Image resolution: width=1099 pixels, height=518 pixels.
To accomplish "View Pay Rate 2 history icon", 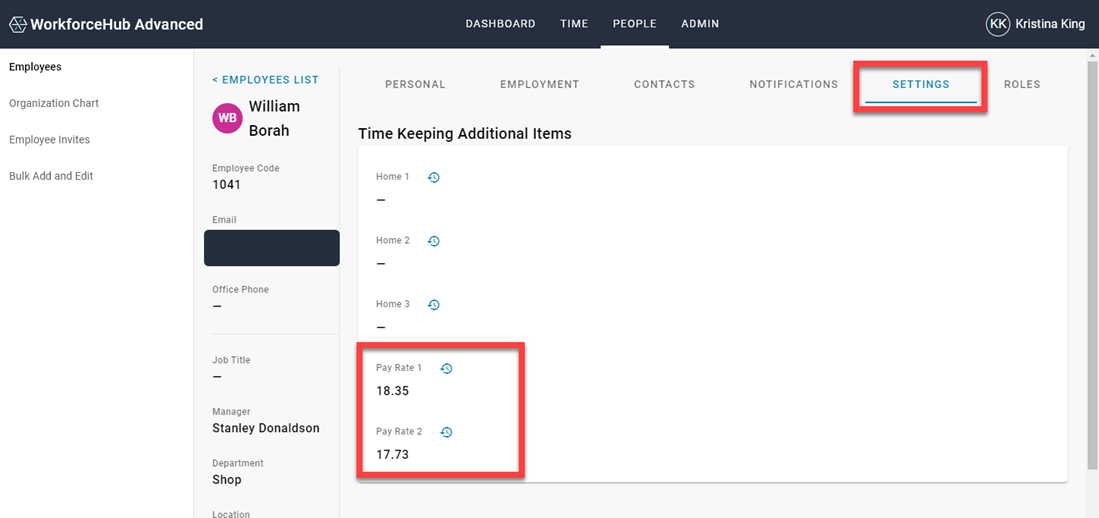I will pos(447,433).
